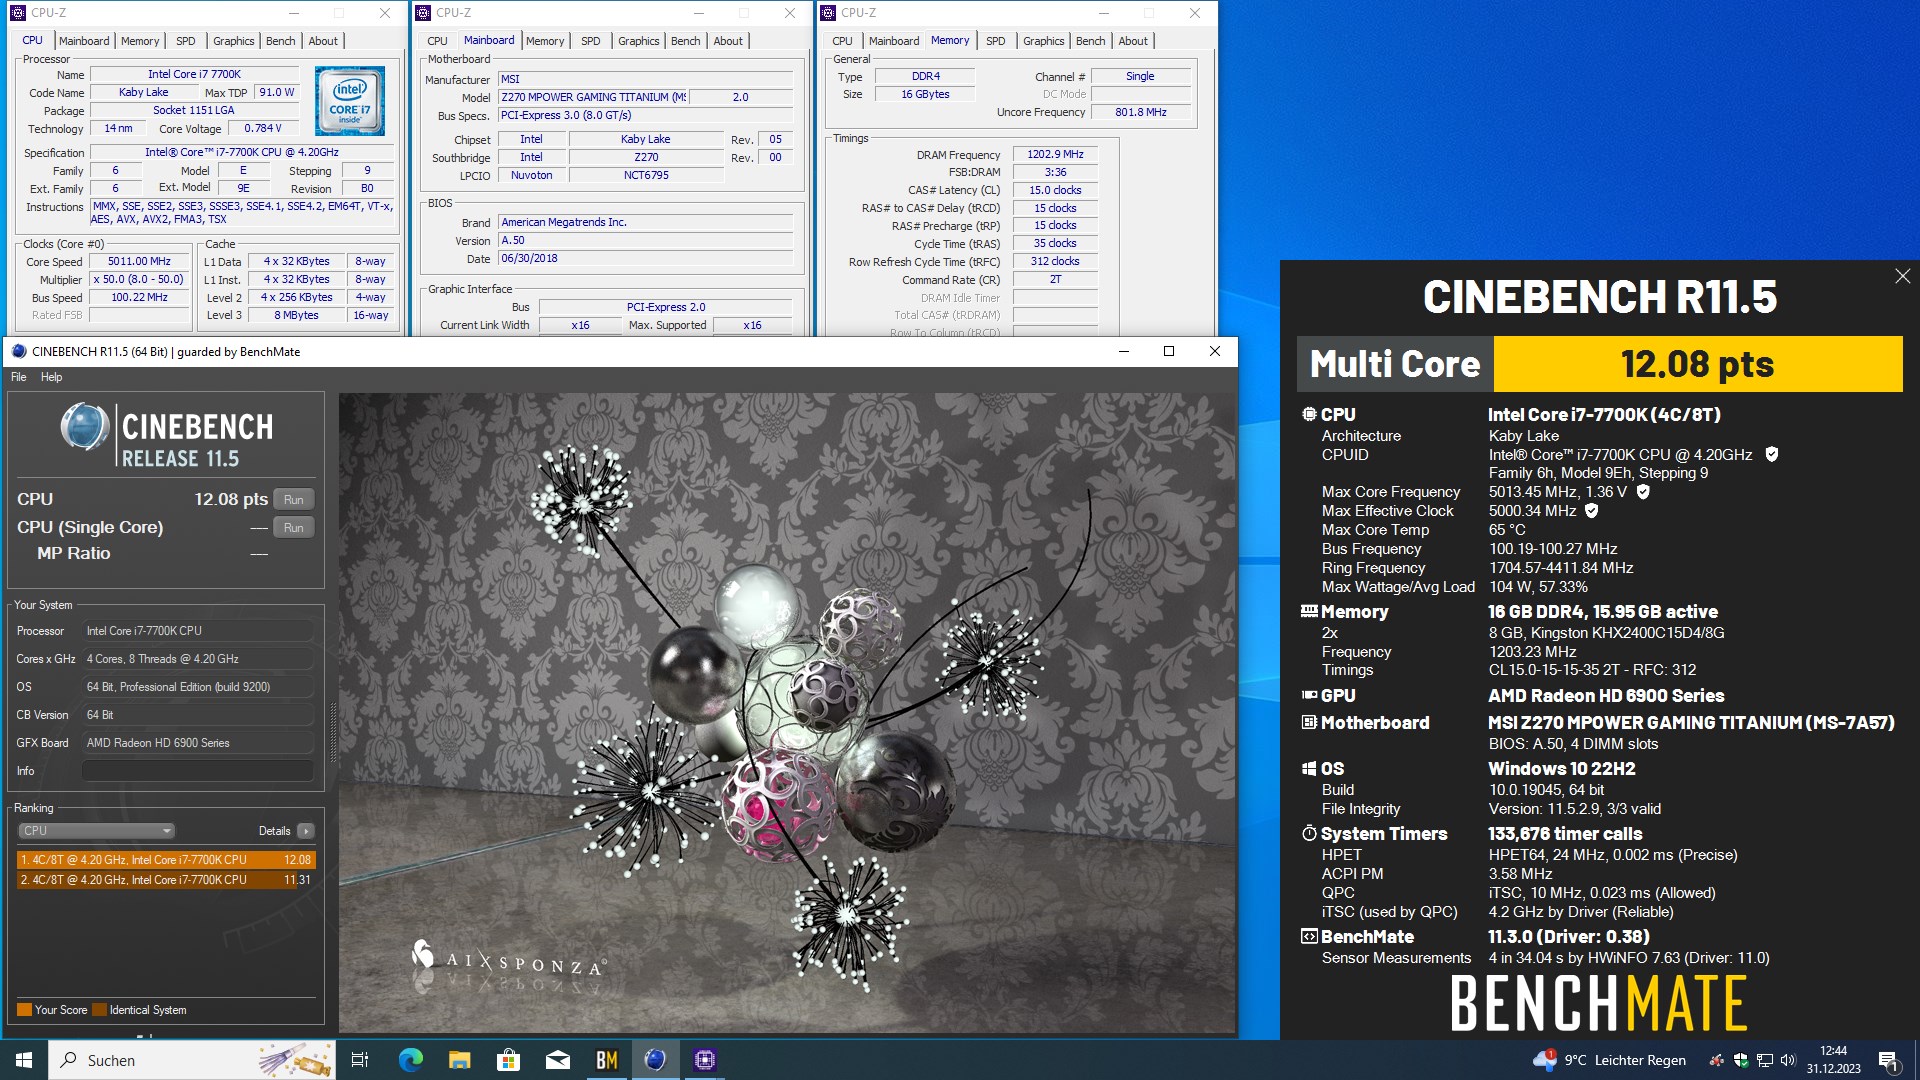Viewport: 1920px width, 1080px height.
Task: Open the Ranking CPU dropdown
Action: point(97,831)
